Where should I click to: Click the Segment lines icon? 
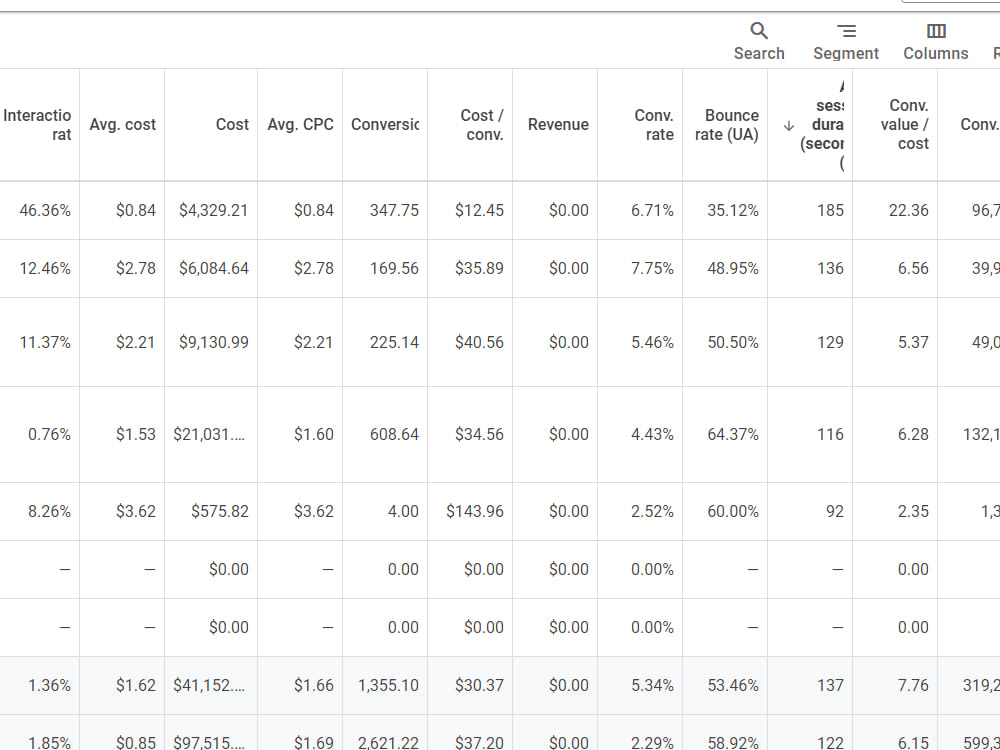[x=846, y=31]
